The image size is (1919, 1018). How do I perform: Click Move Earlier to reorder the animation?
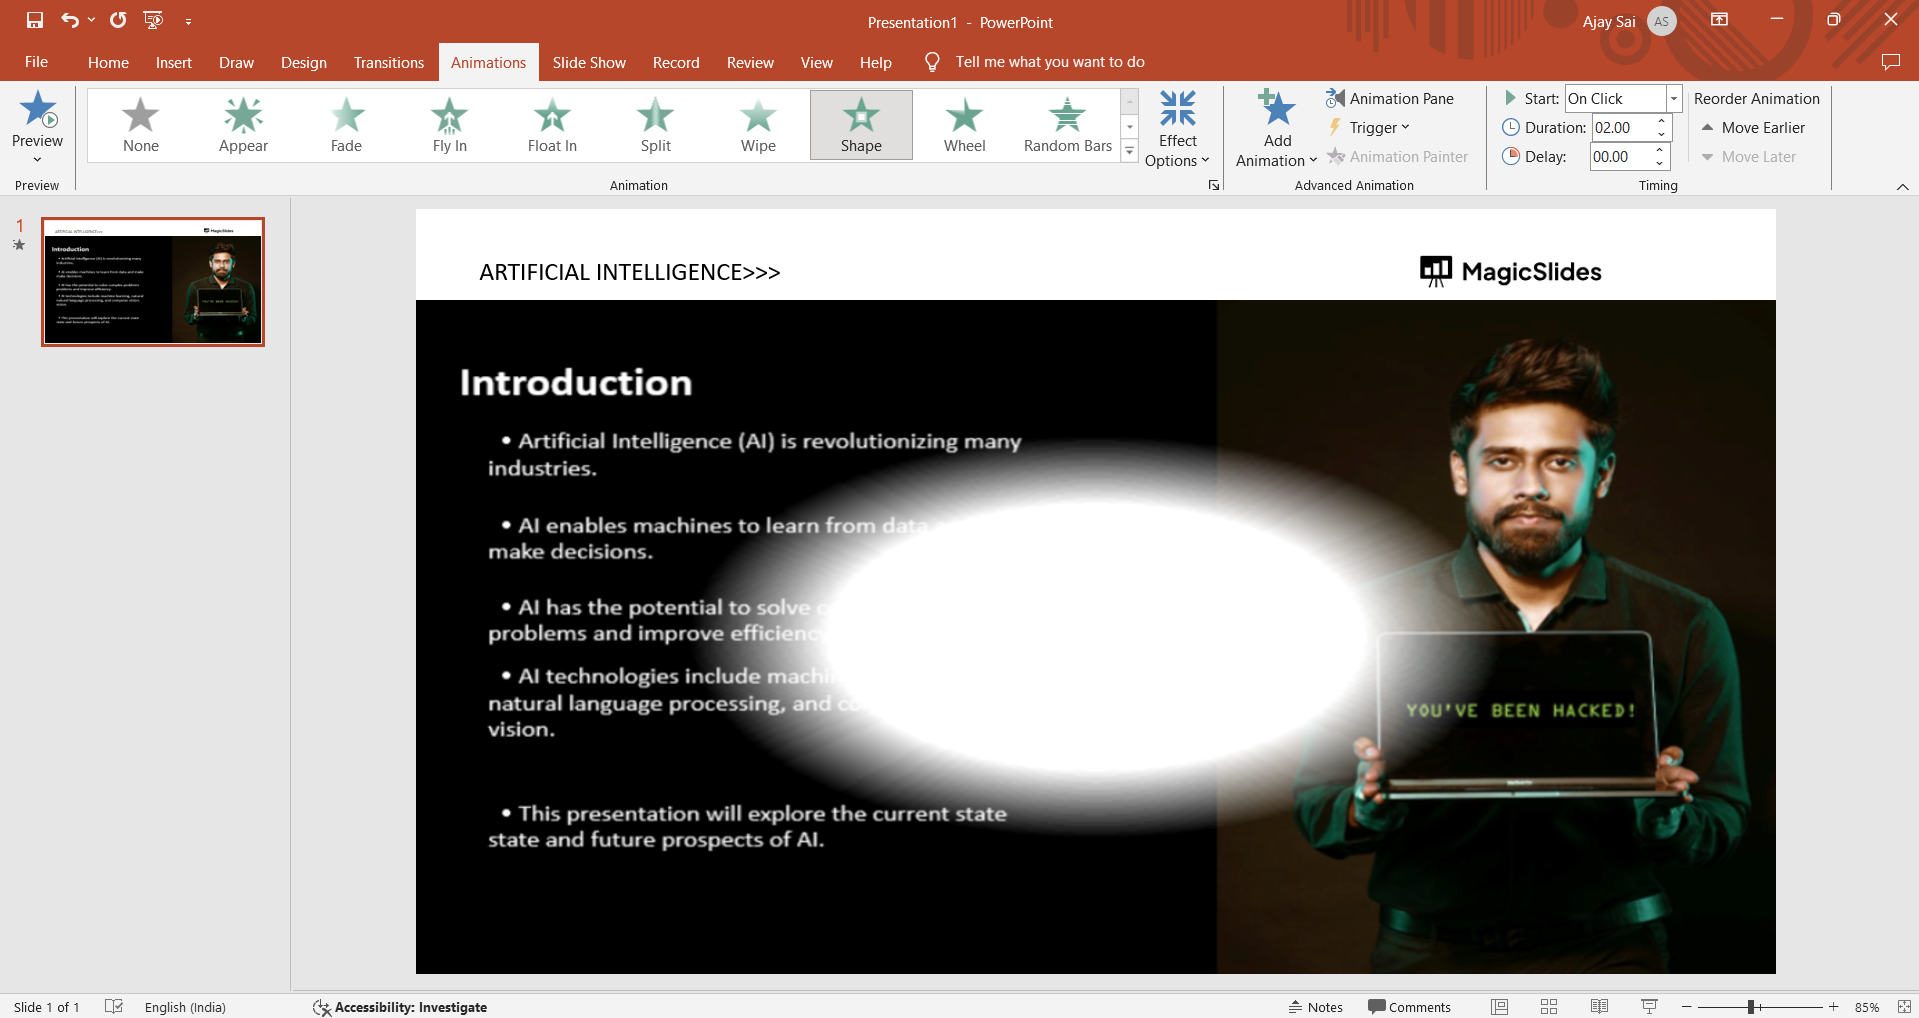(1753, 127)
